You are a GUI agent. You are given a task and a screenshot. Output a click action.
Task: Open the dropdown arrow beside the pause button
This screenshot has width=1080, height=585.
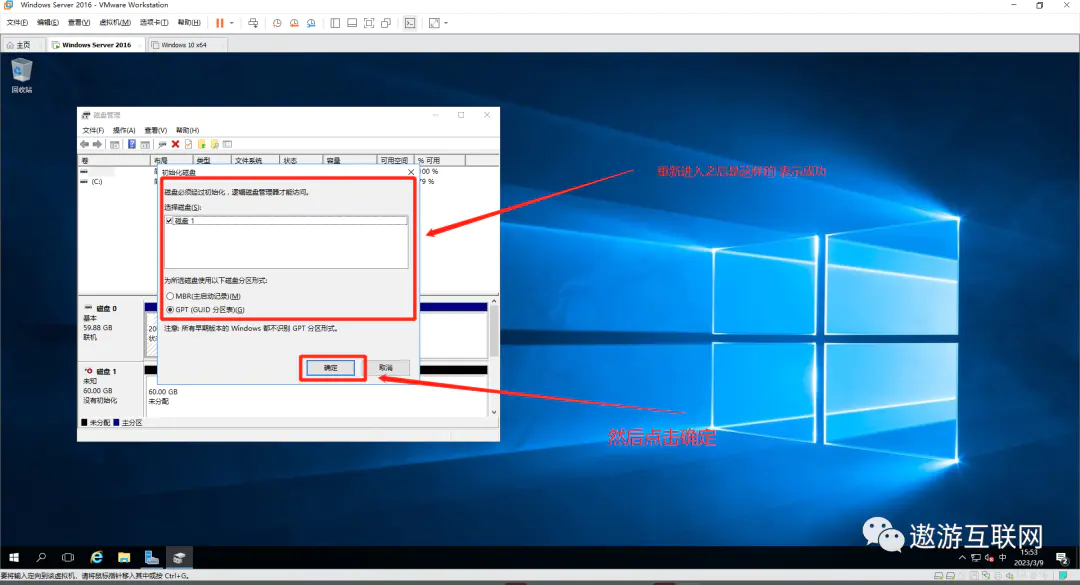coord(231,23)
